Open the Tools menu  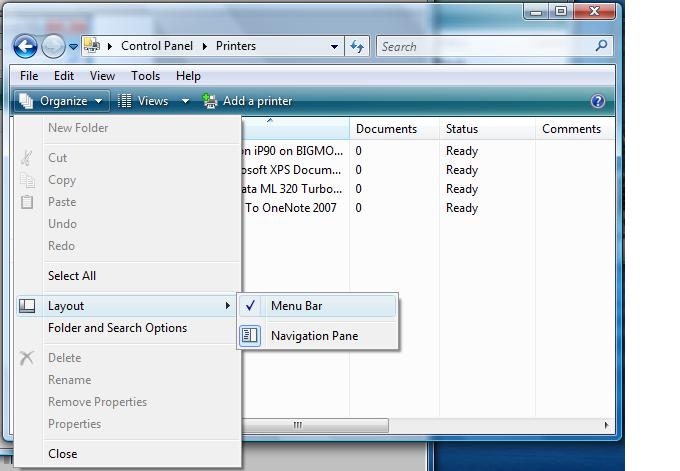[x=145, y=76]
